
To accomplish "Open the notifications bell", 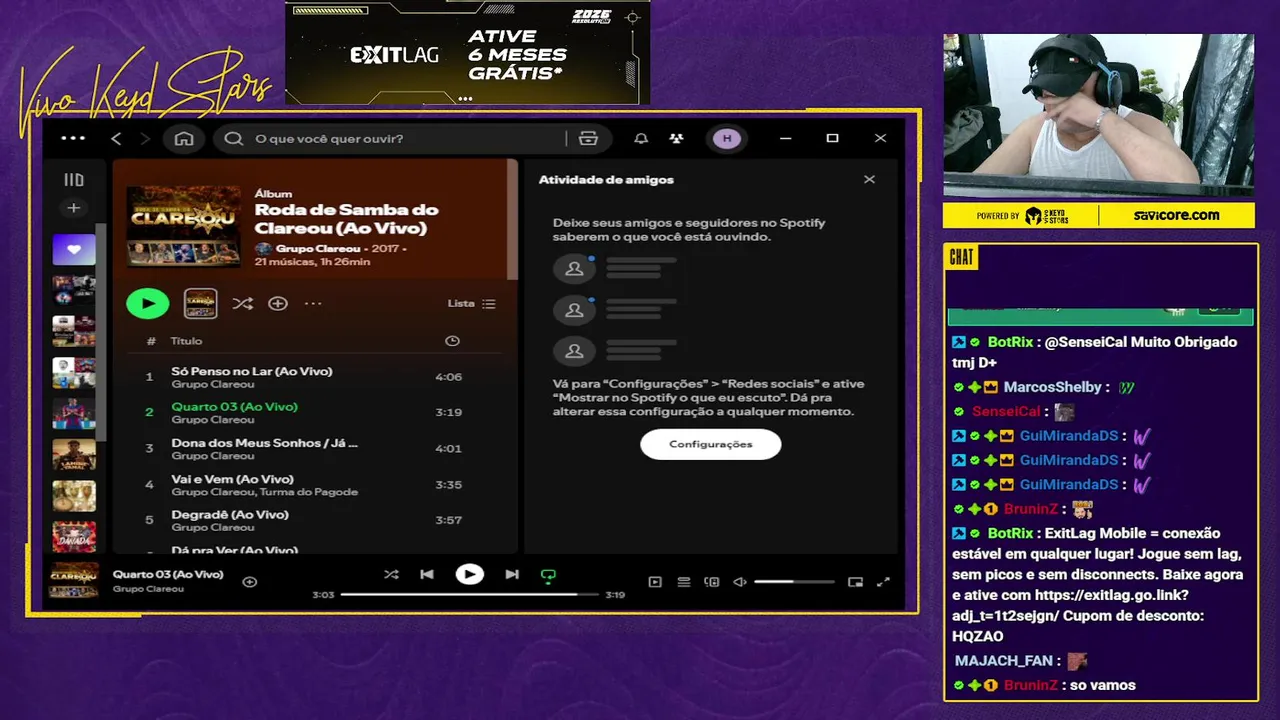I will click(x=641, y=138).
